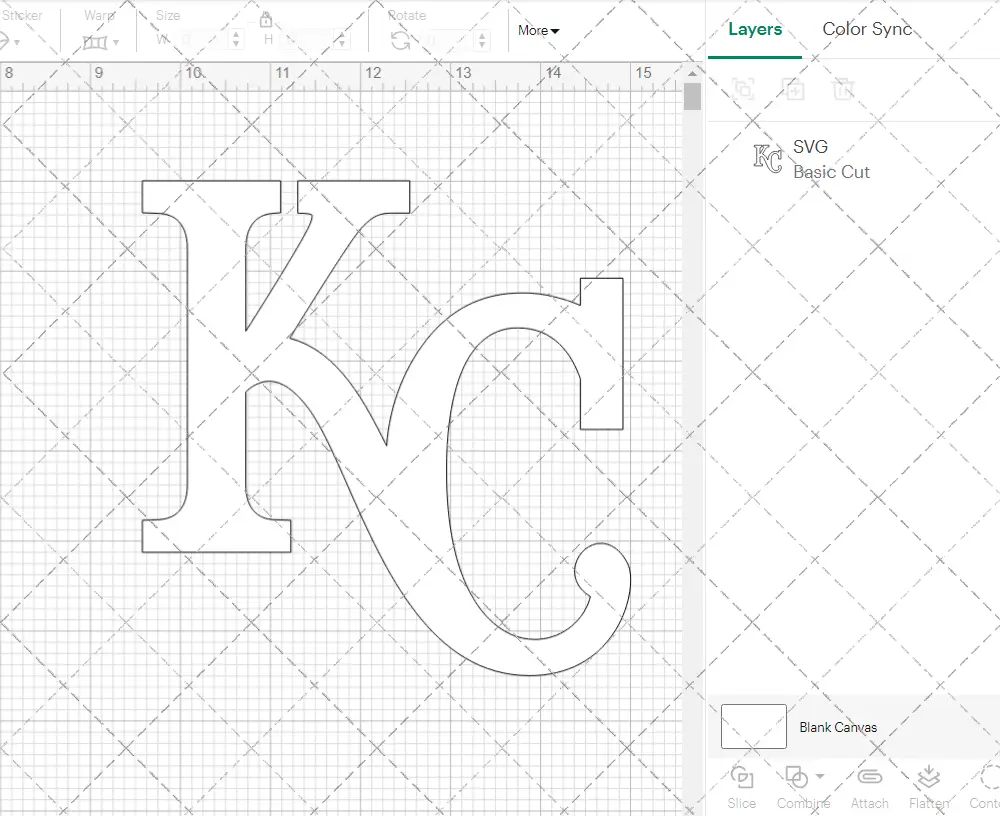Open the Warp tool dropdown

point(115,43)
